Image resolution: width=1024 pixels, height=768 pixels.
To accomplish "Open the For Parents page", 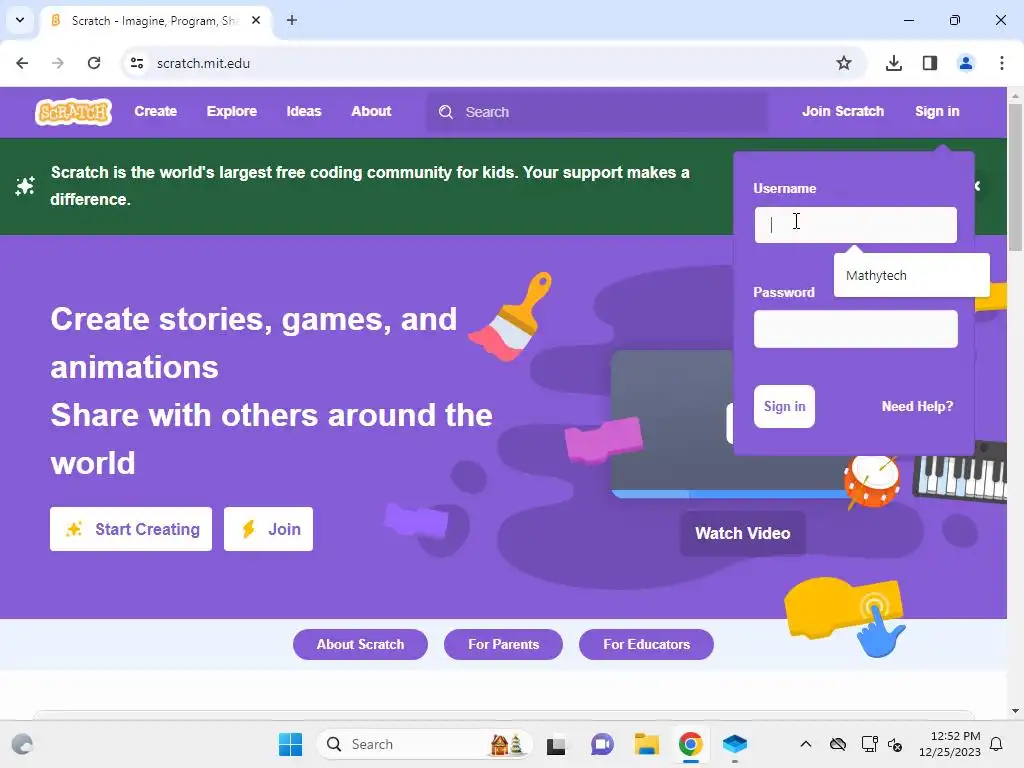I will 504,645.
